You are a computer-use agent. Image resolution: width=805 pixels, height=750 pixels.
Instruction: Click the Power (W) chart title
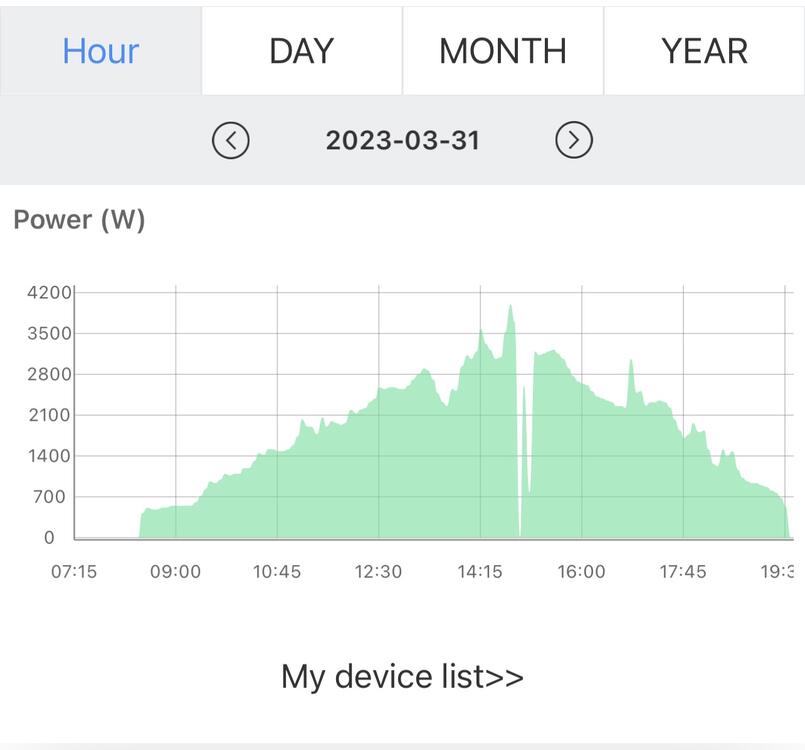[80, 220]
